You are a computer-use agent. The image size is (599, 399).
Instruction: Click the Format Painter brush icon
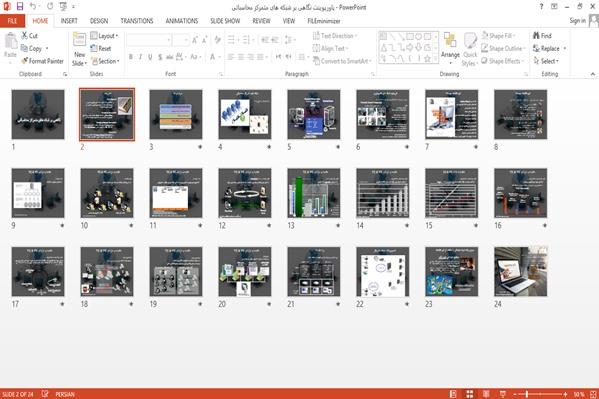click(x=24, y=61)
